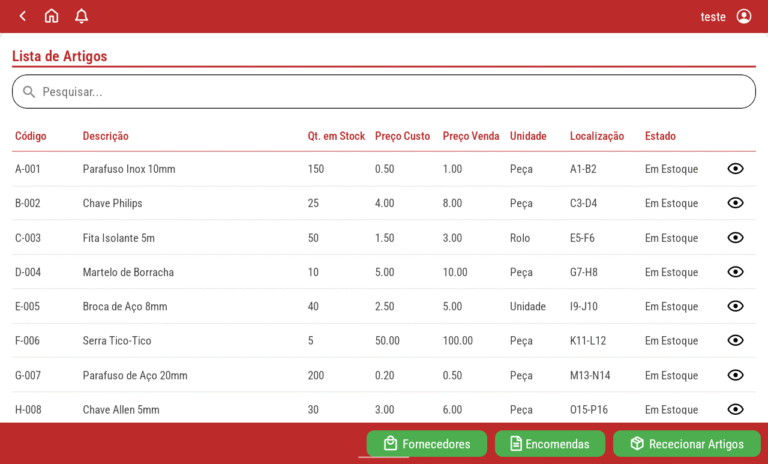
Task: Focus the Pesquisar search field
Action: pos(390,92)
